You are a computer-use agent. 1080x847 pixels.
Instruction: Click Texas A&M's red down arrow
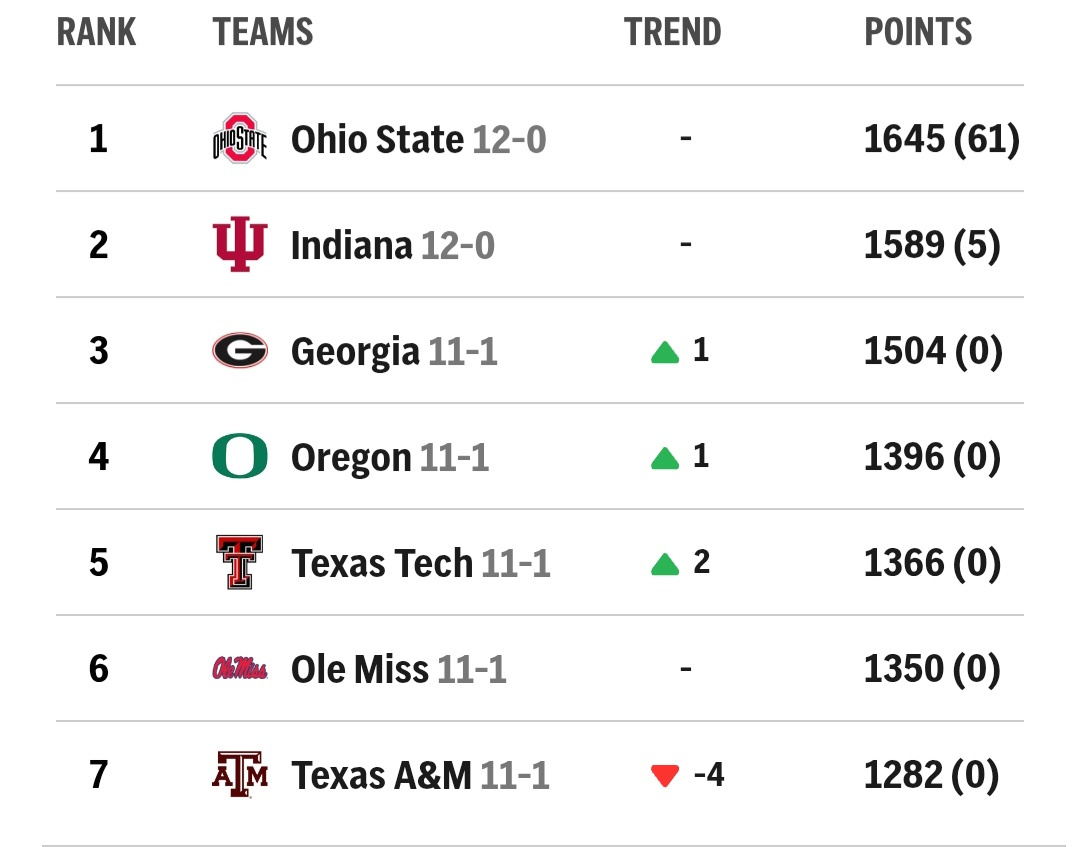click(x=665, y=776)
